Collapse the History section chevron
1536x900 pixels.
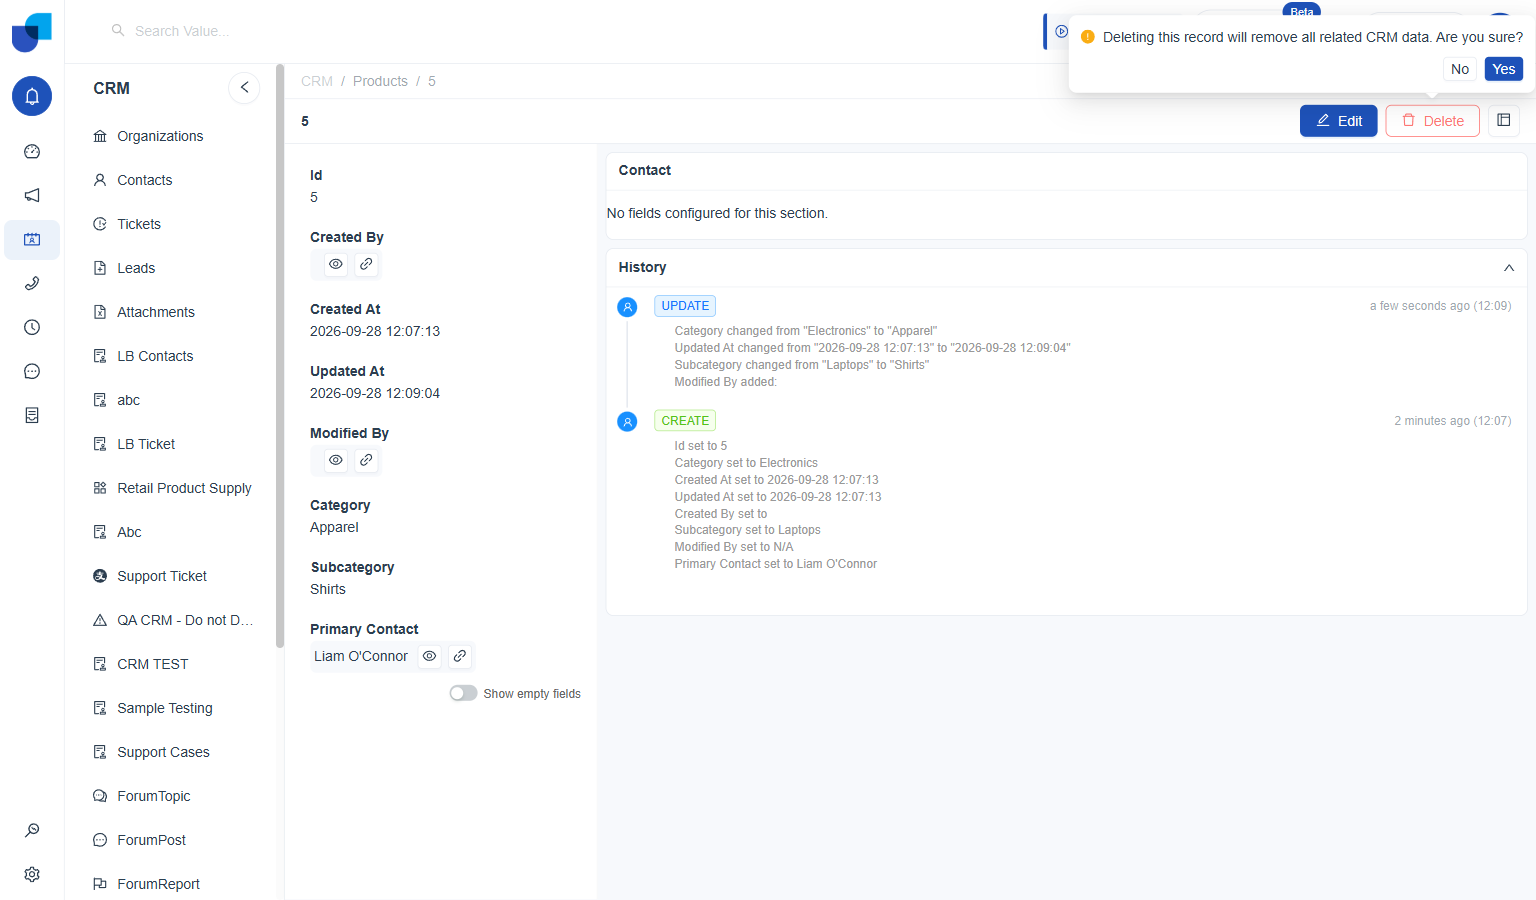click(1509, 268)
